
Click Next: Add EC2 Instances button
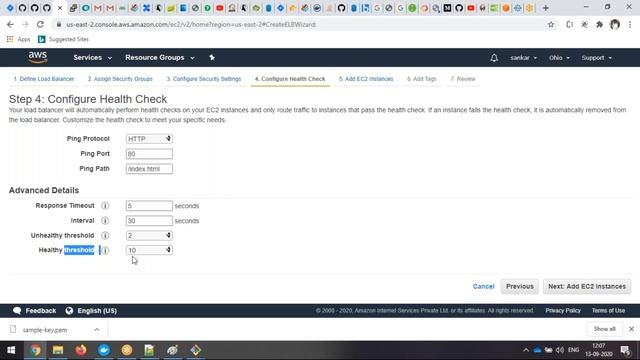587,287
